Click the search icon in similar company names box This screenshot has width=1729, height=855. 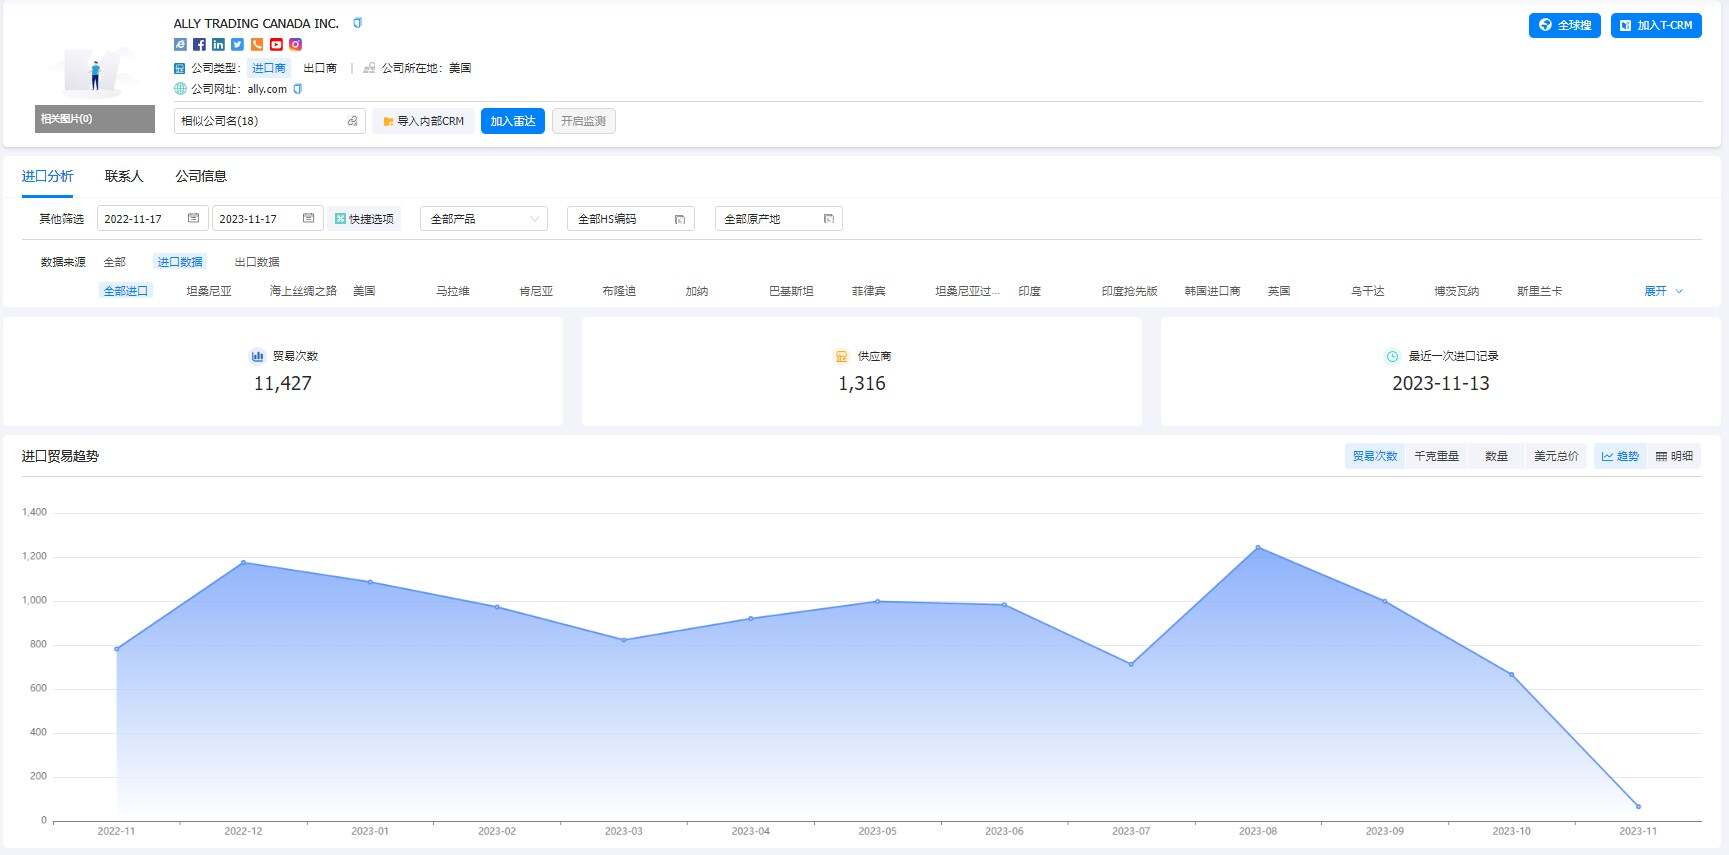(x=352, y=121)
